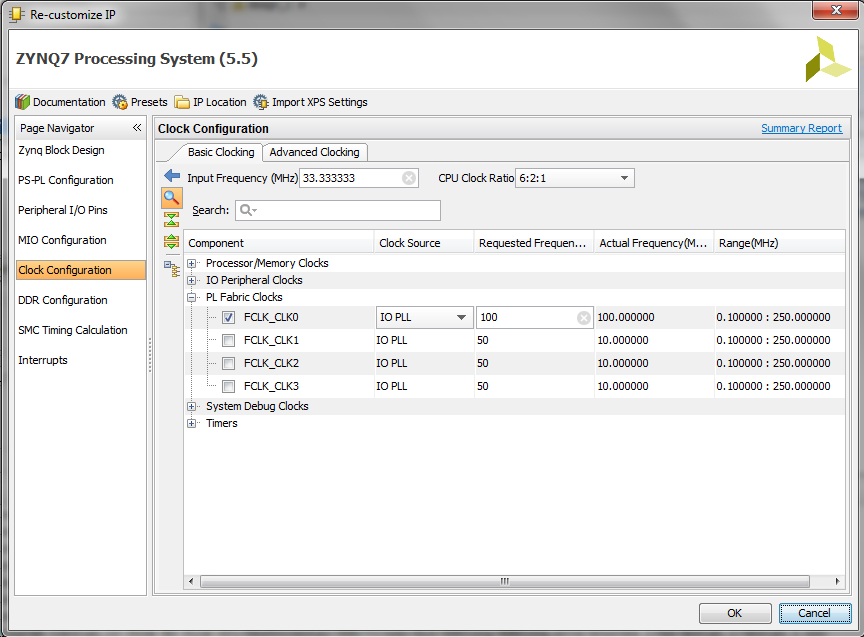This screenshot has height=637, width=864.
Task: Go to Interrupts page
Action: tap(43, 360)
